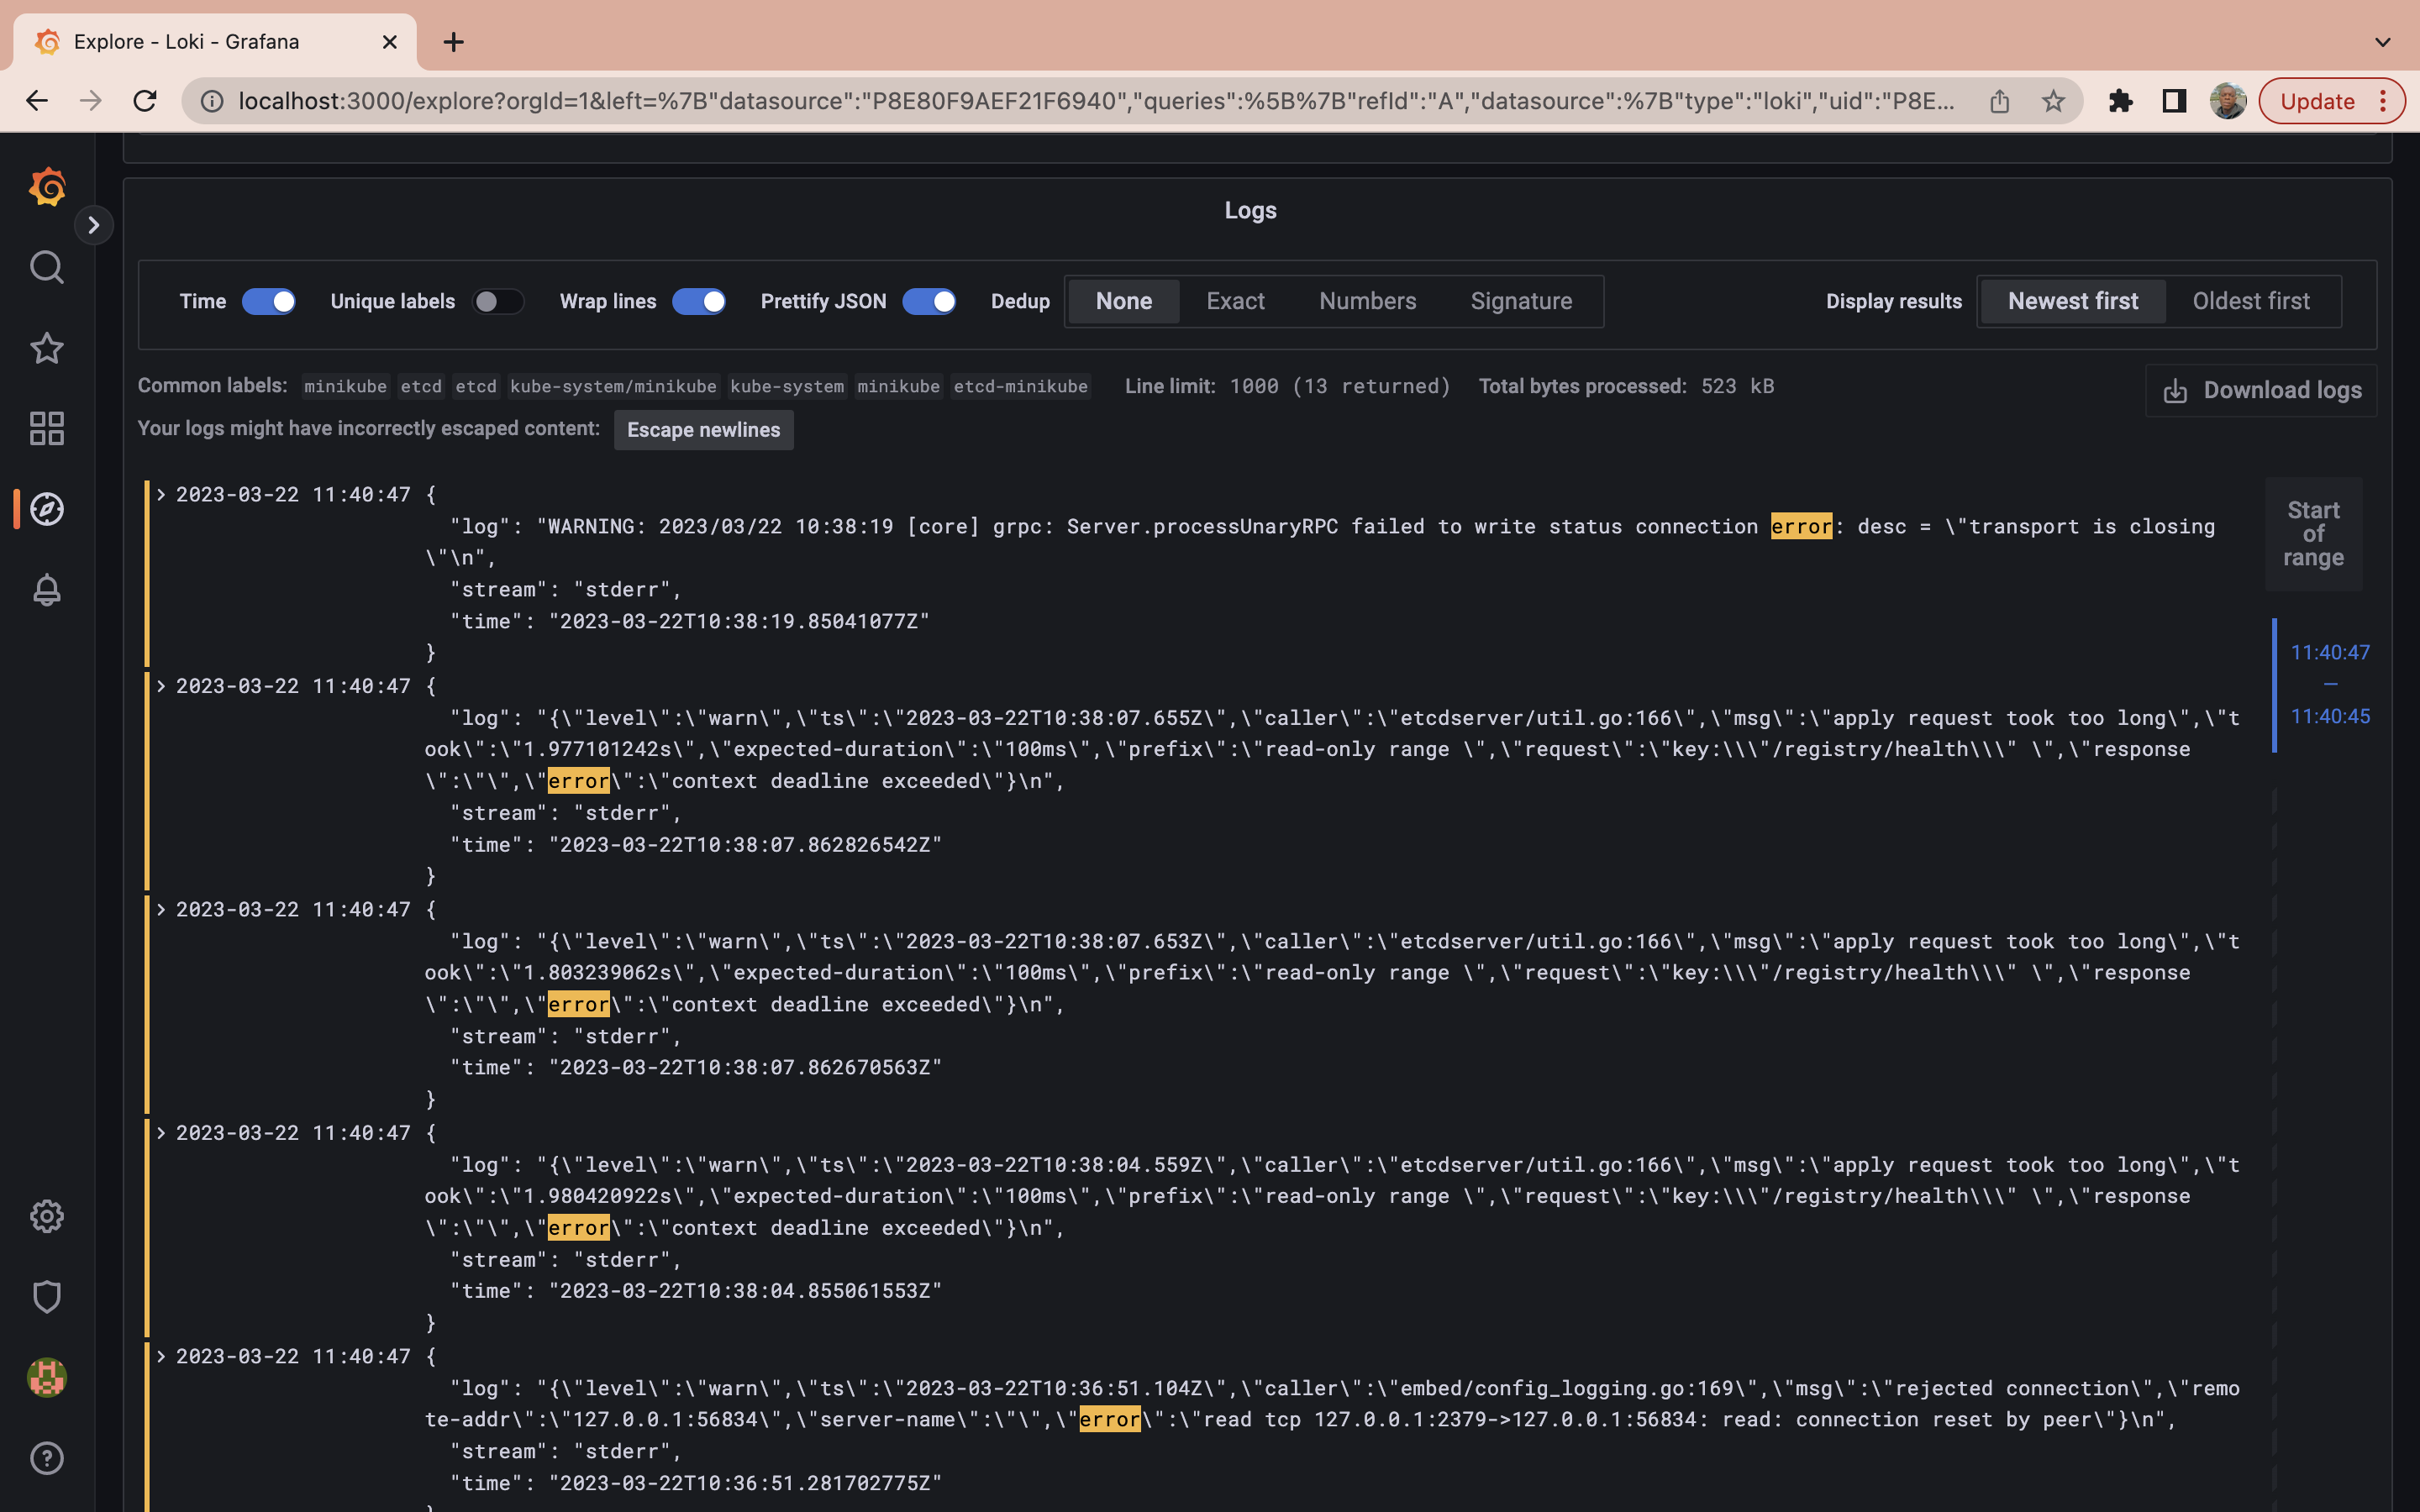
Task: Expand the rejected connection log row
Action: (x=161, y=1356)
